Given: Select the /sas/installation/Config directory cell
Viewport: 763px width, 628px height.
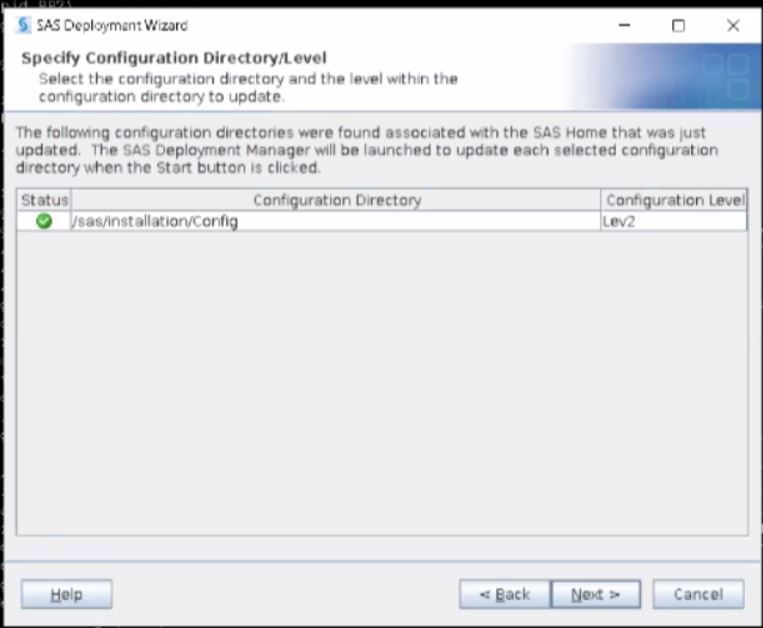Looking at the screenshot, I should [x=336, y=221].
